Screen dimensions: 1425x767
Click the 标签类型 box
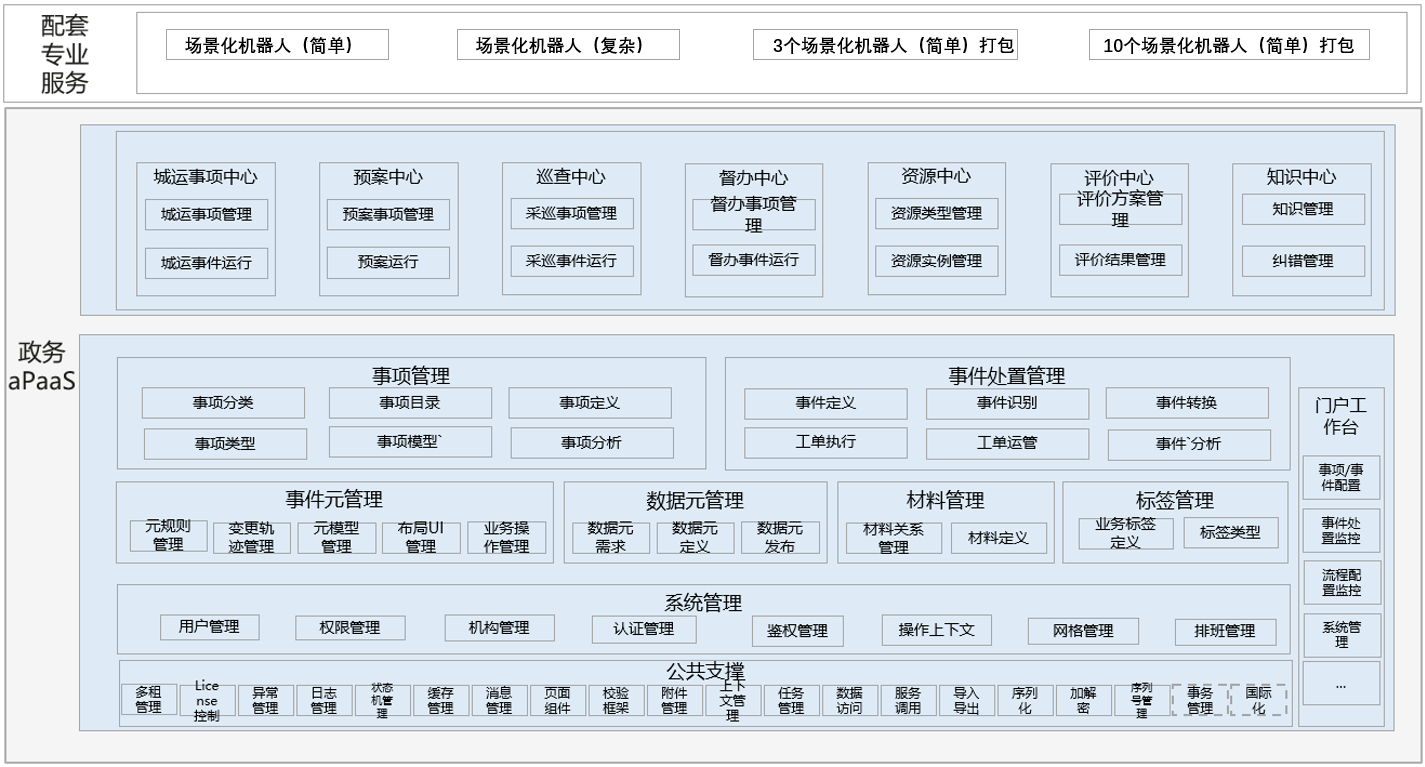pos(1230,533)
